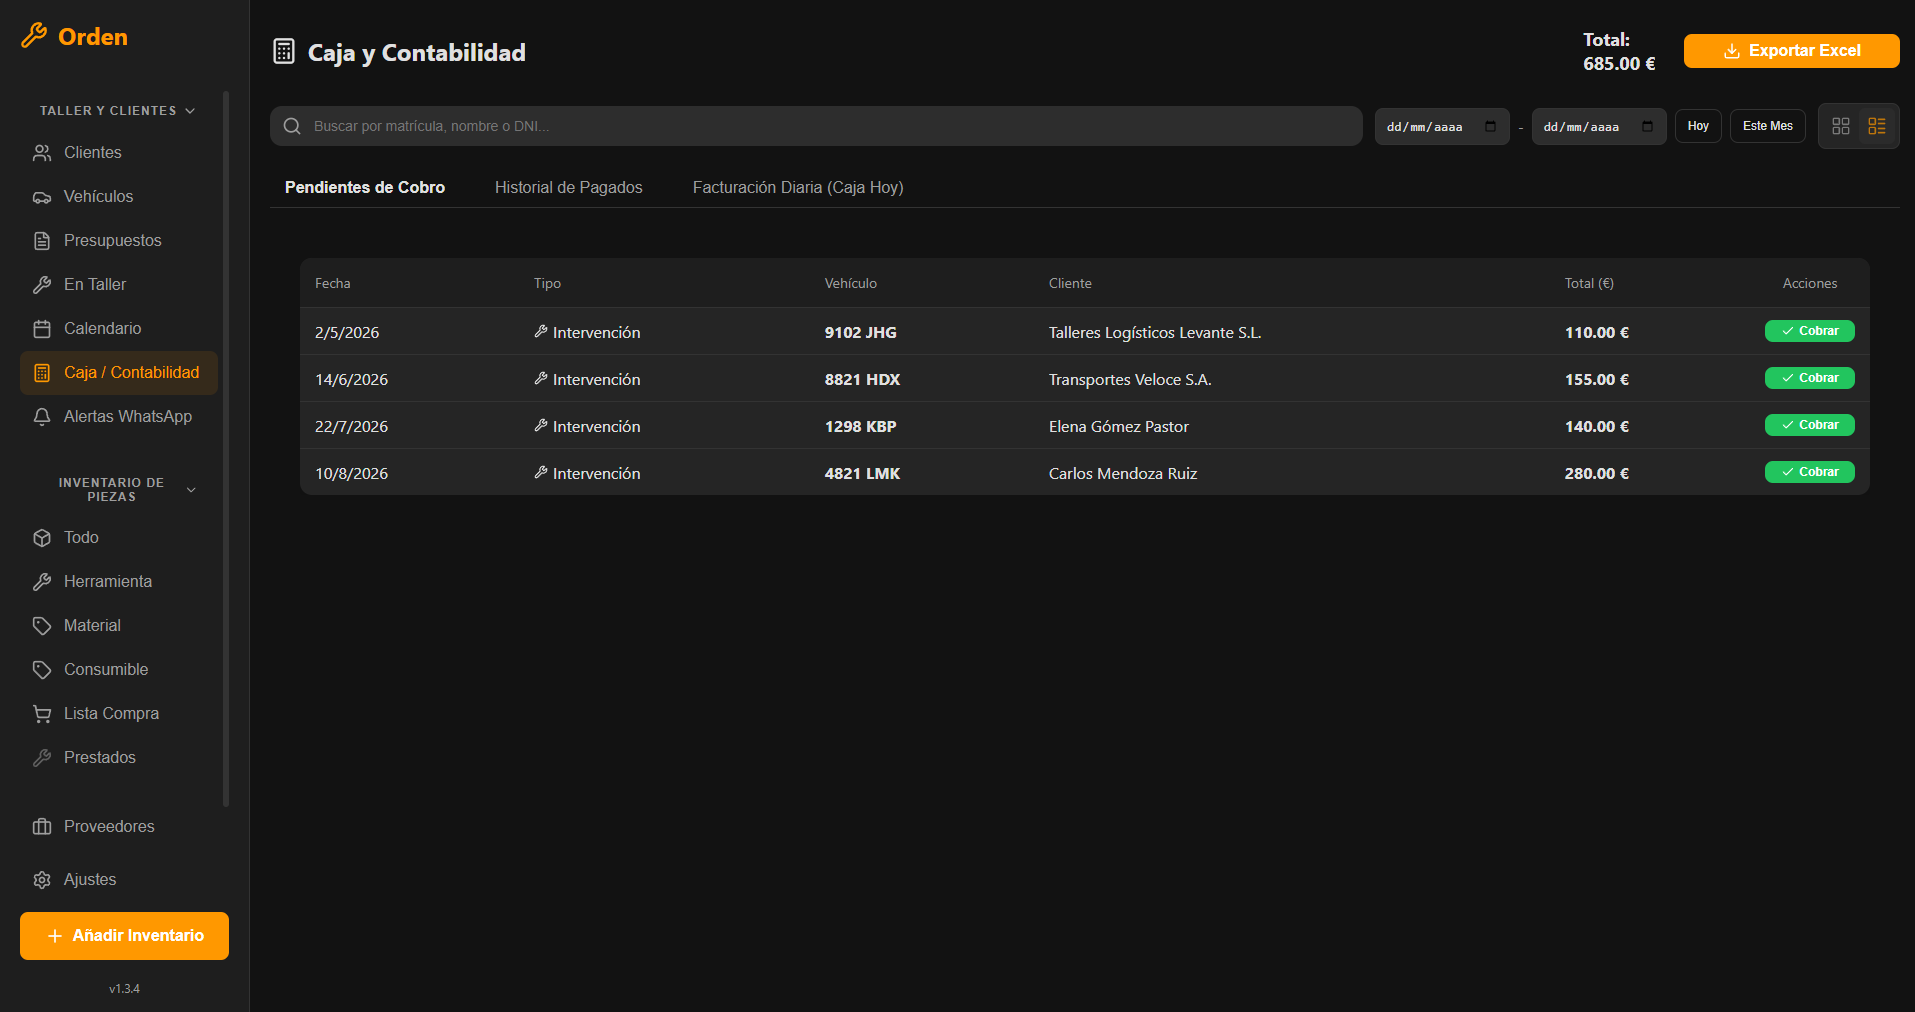The height and width of the screenshot is (1012, 1915).
Task: Open the start date picker
Action: [1490, 126]
